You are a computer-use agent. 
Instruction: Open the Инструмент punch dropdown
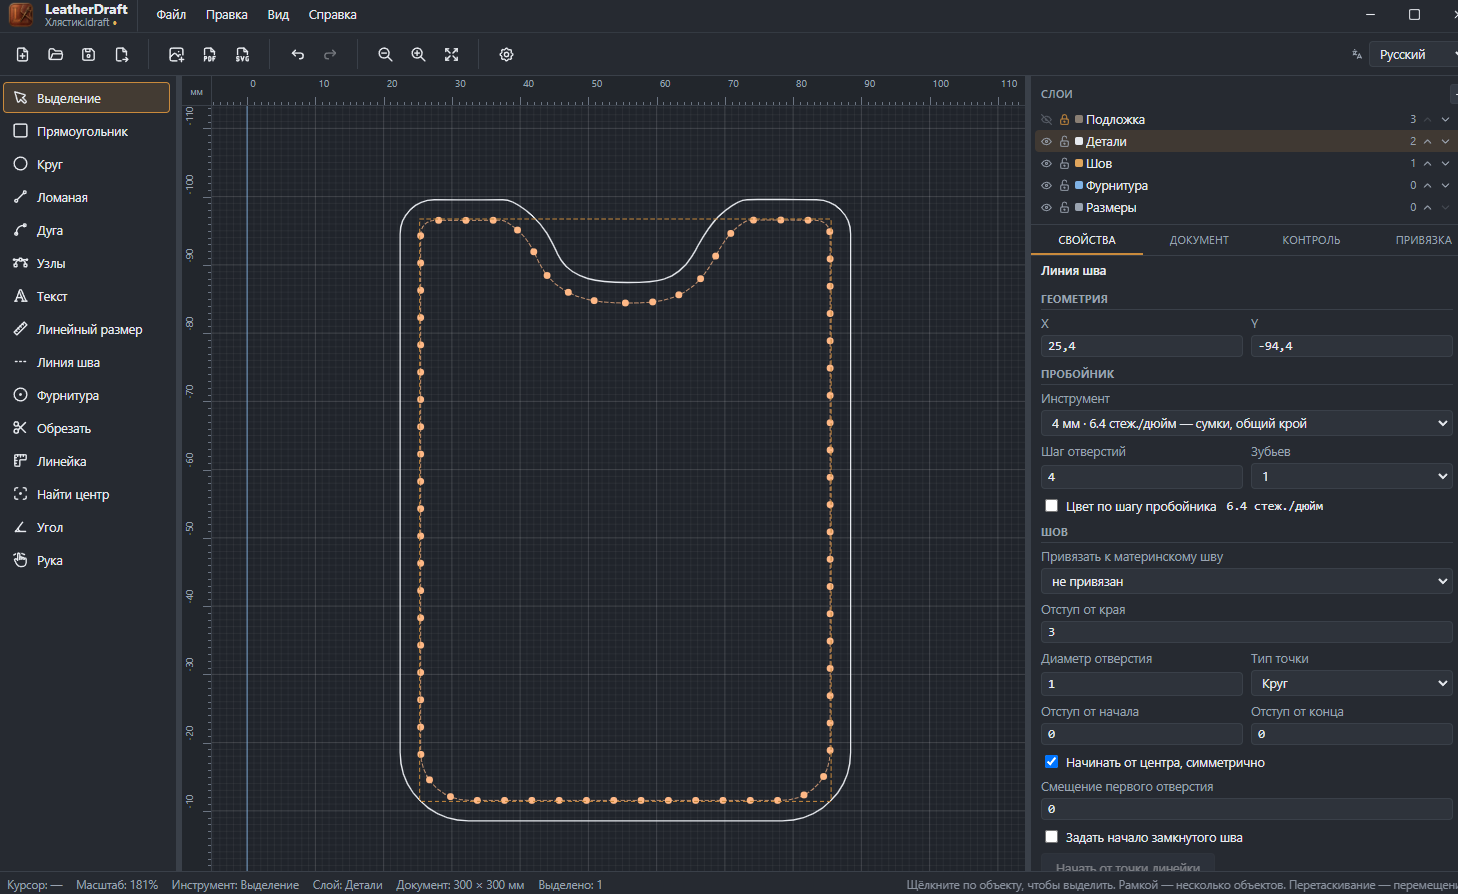pos(1247,424)
